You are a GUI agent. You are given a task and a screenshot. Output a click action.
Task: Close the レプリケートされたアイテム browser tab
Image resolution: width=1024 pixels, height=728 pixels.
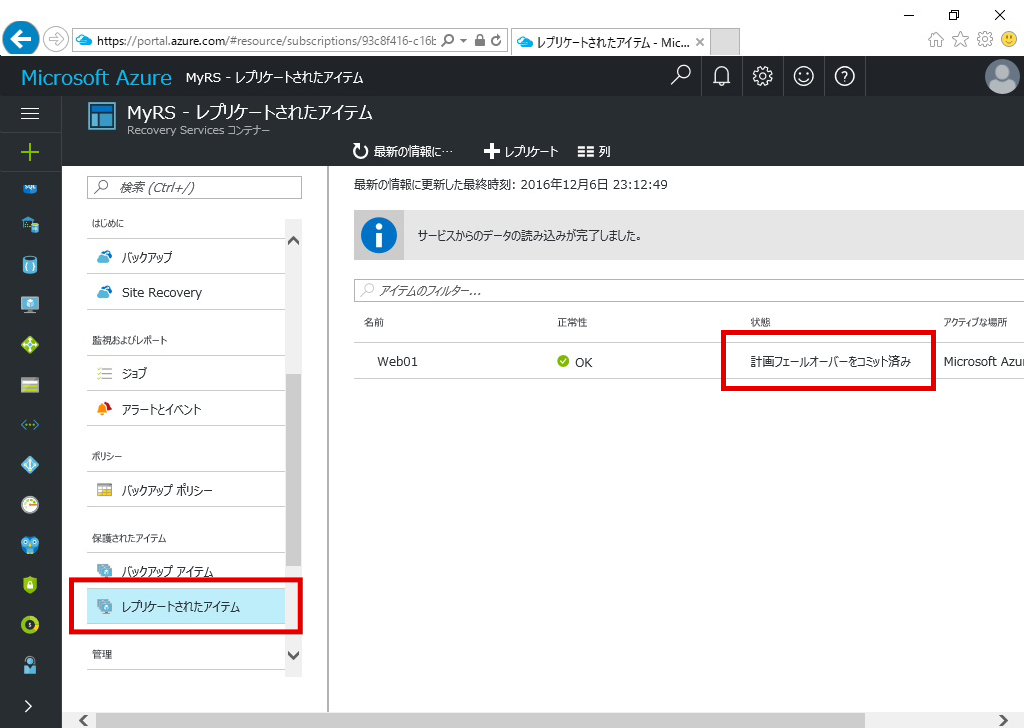699,42
